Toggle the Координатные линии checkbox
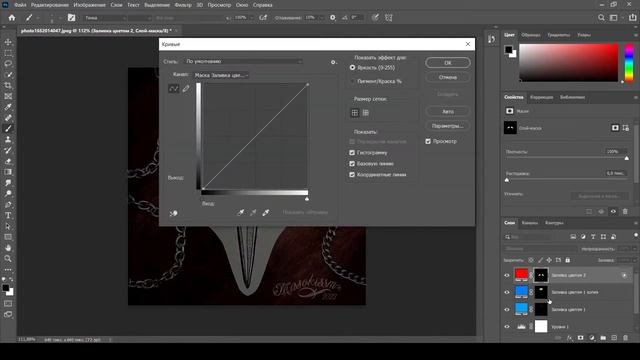Screen dimensions: 640x360 click(x=352, y=174)
